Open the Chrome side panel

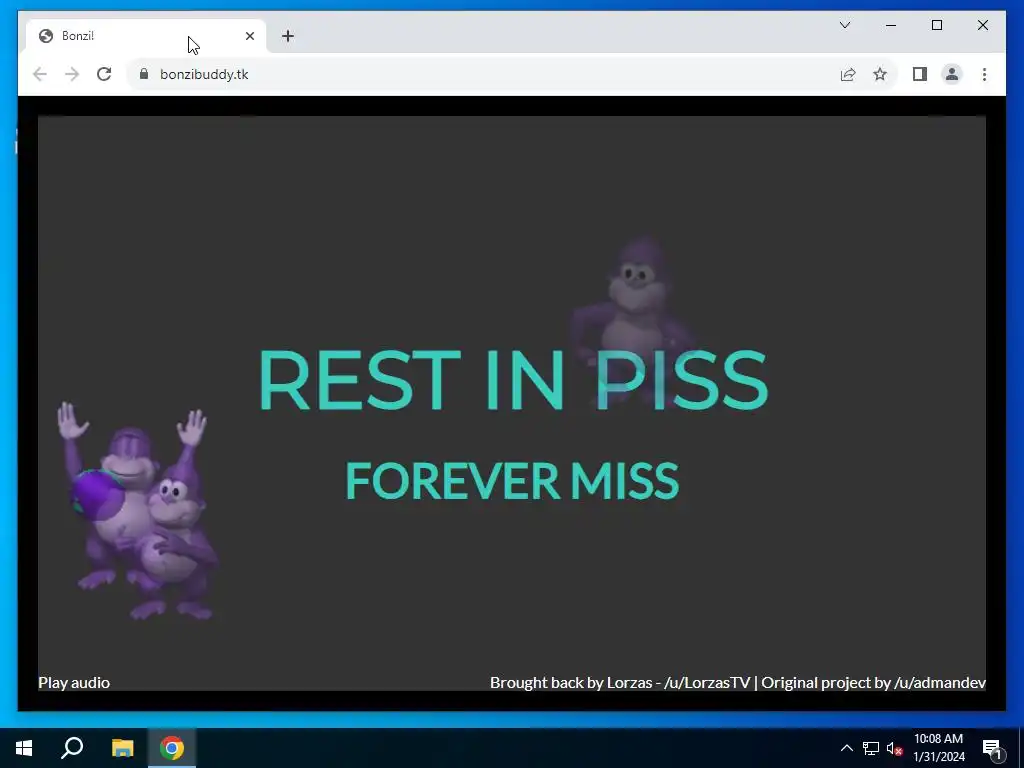point(920,74)
